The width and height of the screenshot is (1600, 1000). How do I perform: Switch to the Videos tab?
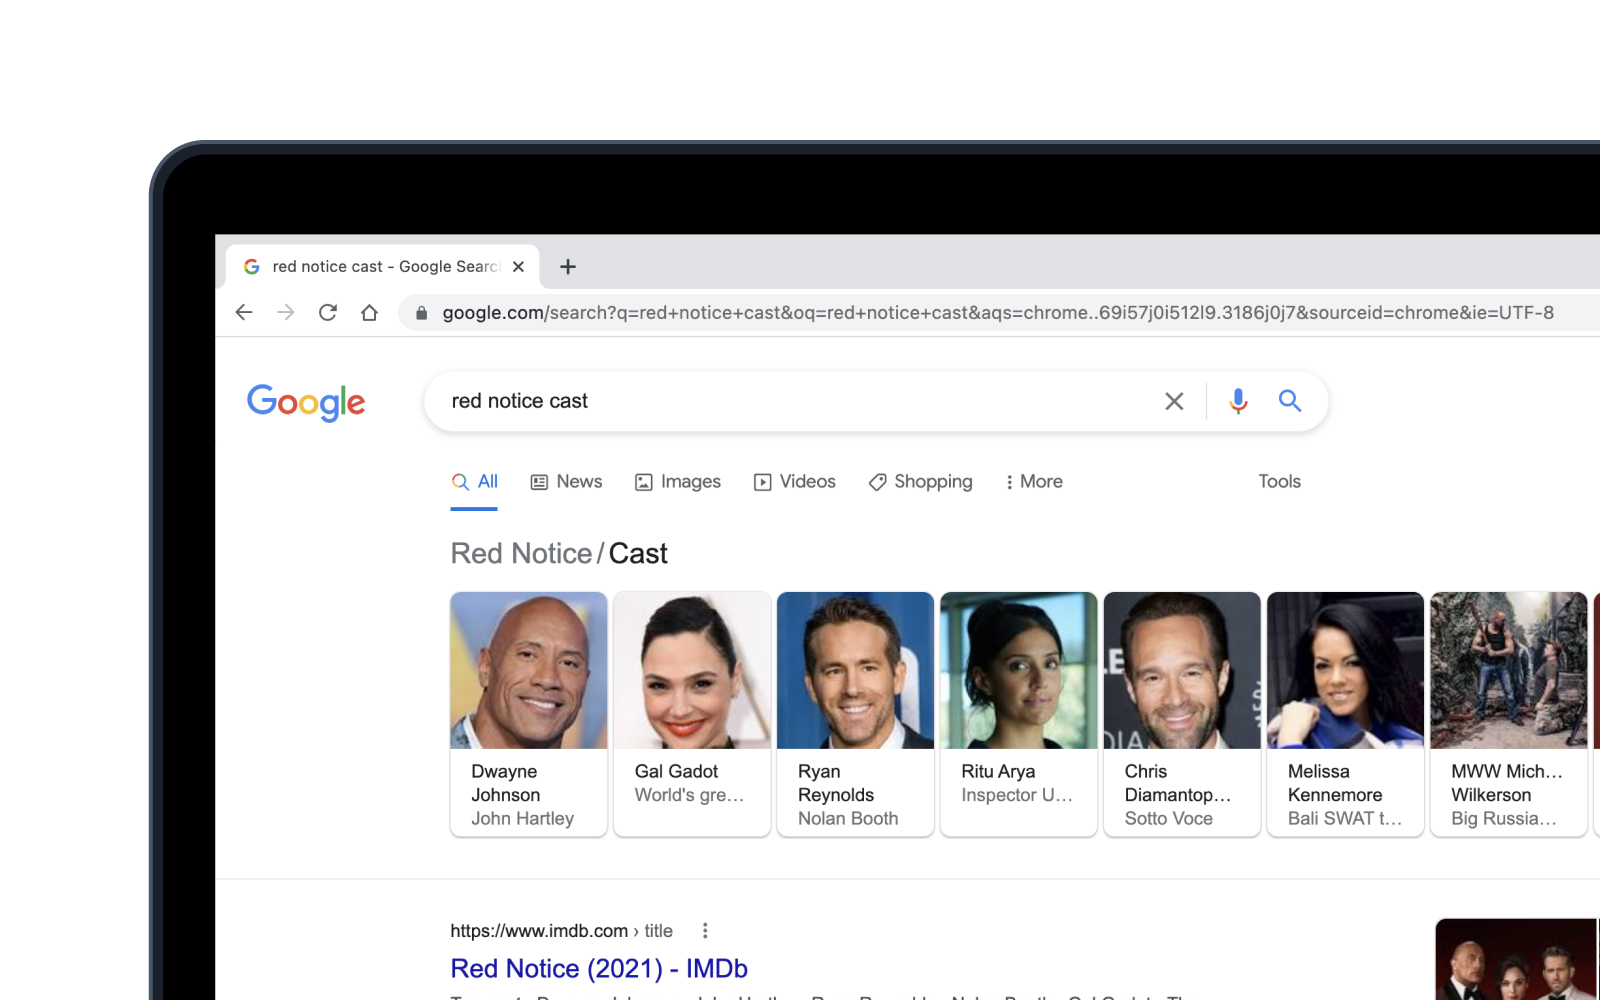(795, 482)
